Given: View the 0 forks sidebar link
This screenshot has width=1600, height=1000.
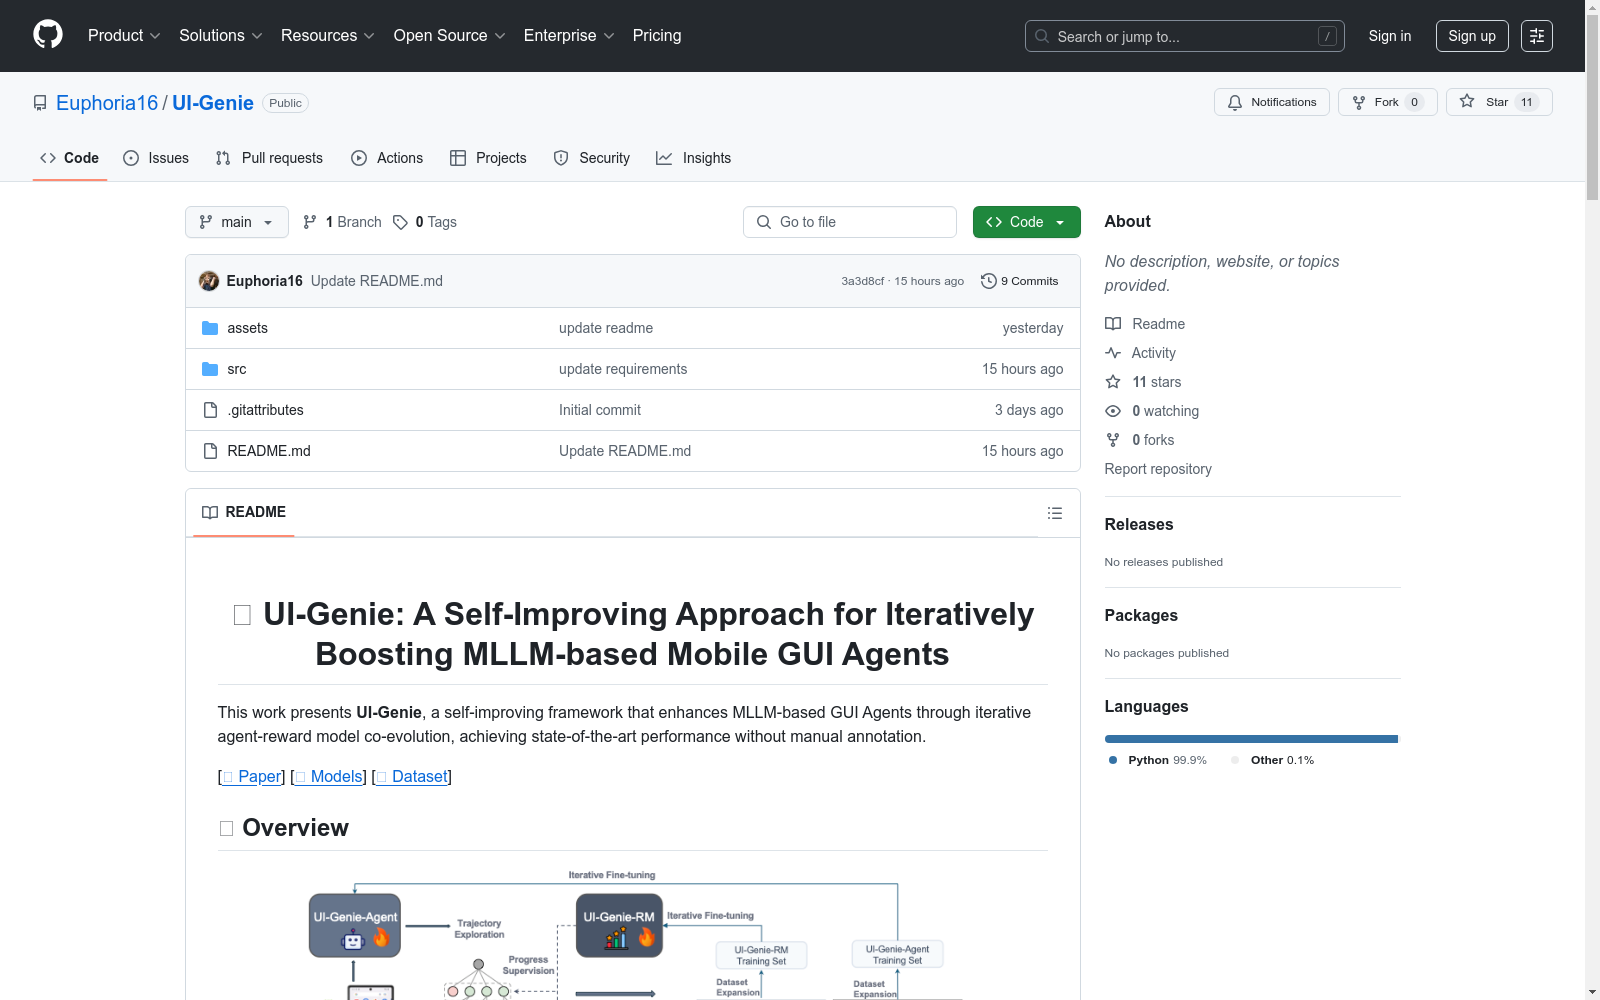Looking at the screenshot, I should (x=1140, y=440).
